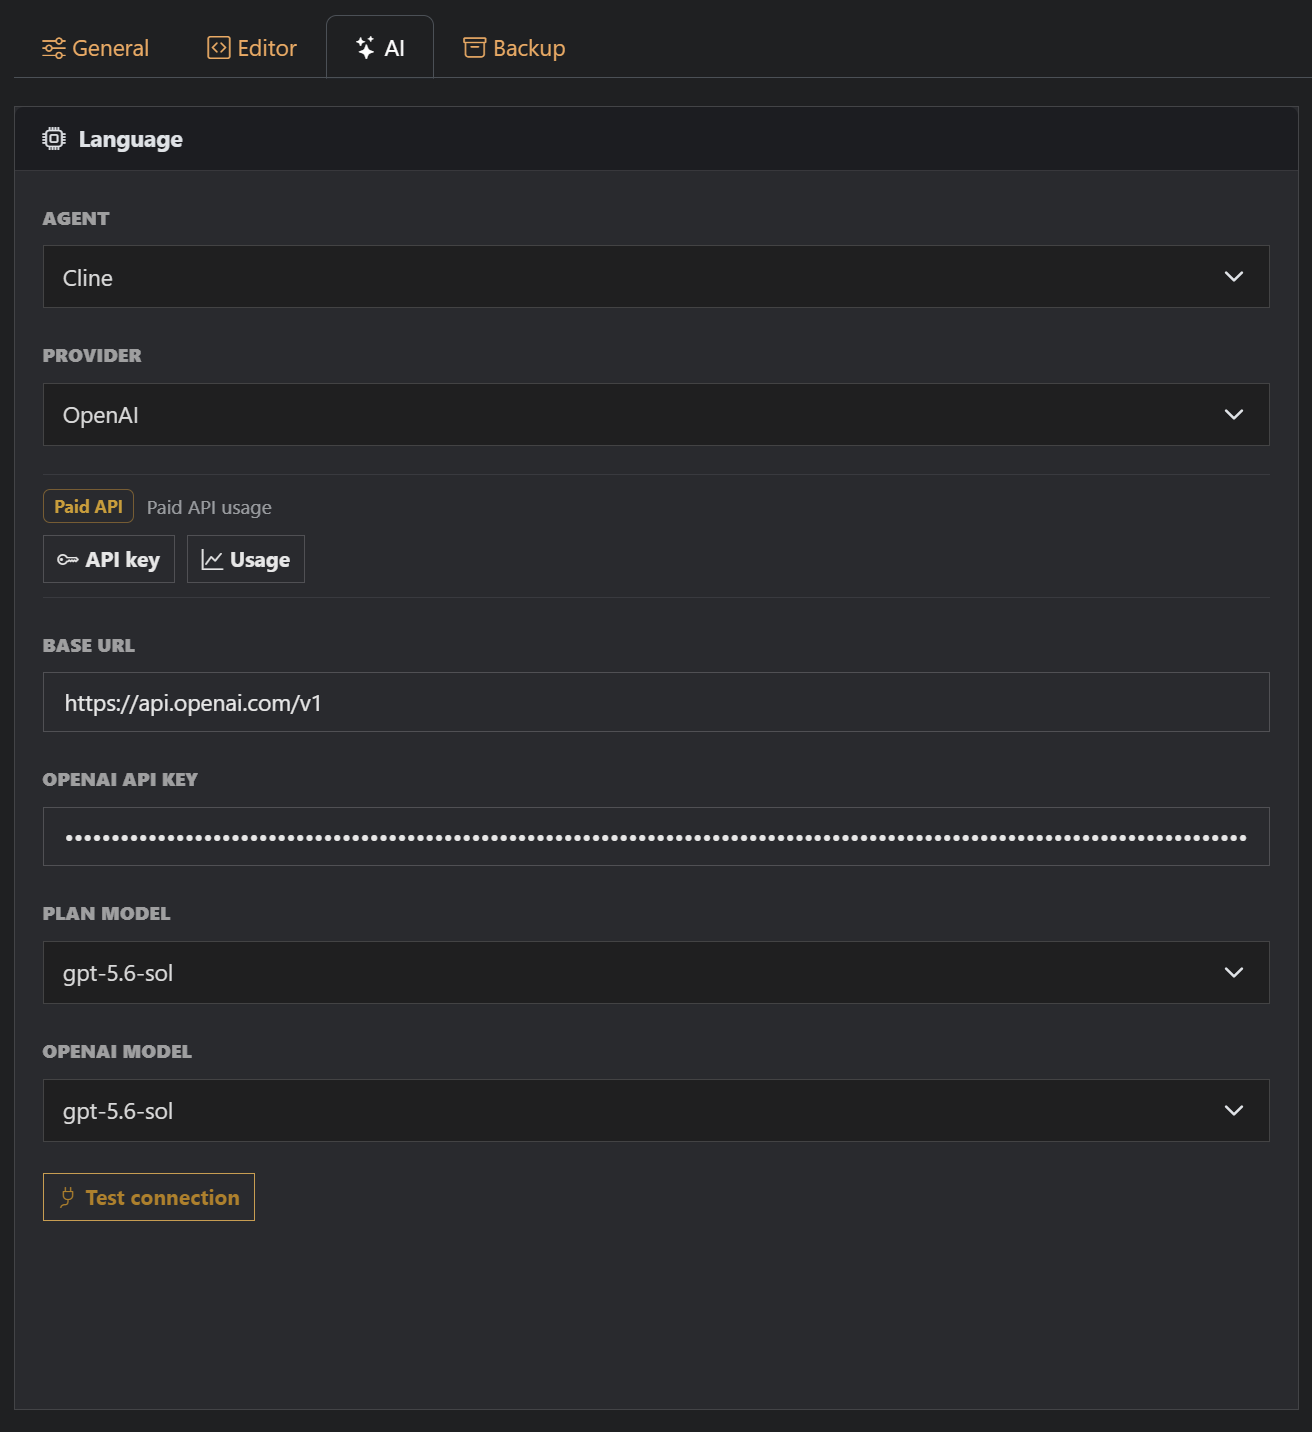Open the Usage button
1312x1432 pixels.
pos(246,560)
